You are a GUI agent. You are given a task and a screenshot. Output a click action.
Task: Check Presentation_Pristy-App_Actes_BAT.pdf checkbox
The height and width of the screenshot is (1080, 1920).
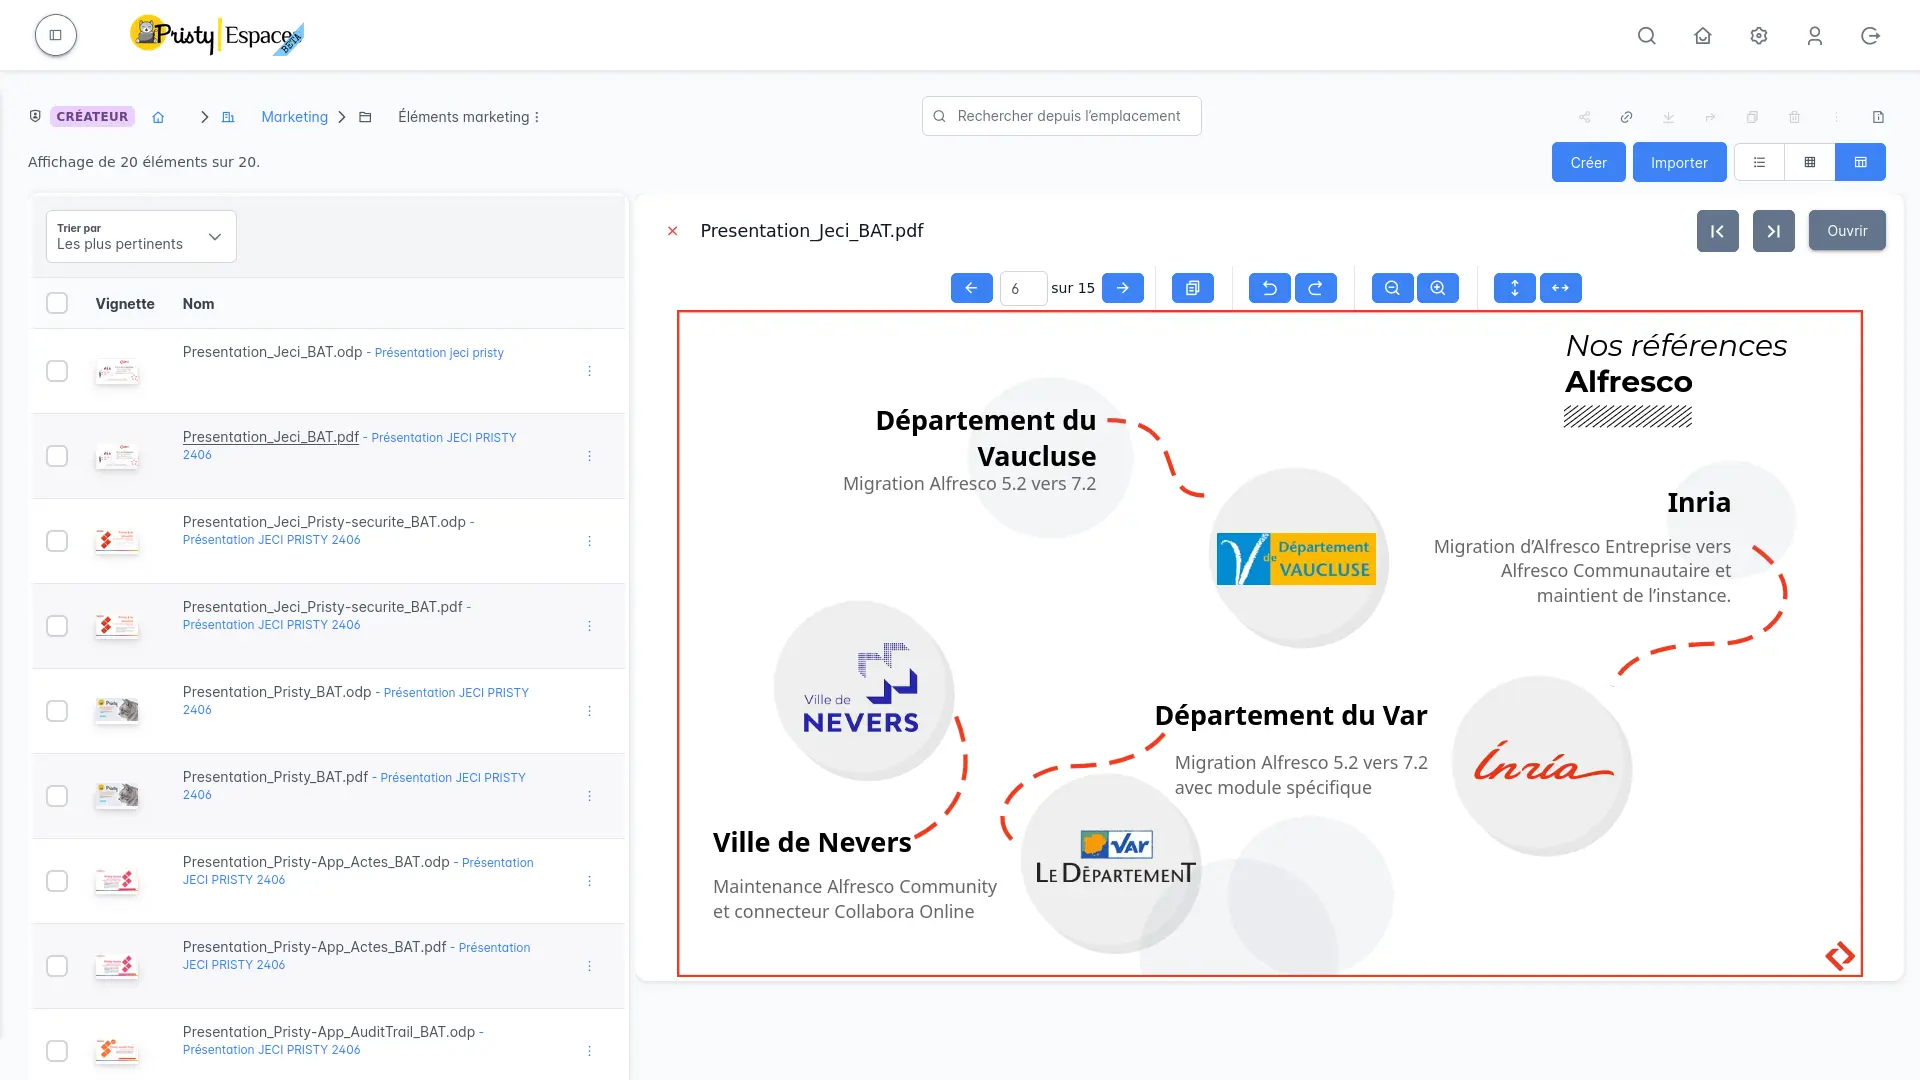[x=57, y=966]
